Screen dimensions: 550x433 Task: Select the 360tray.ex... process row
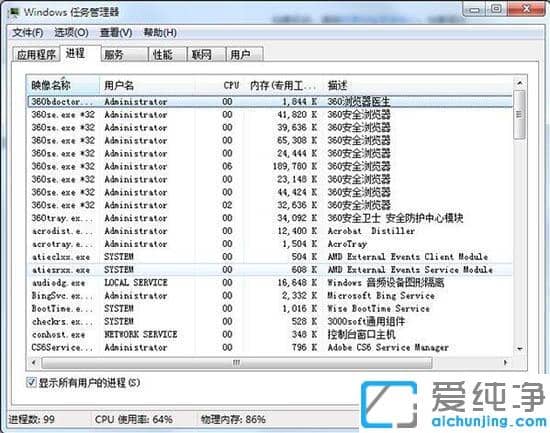pyautogui.click(x=270, y=218)
